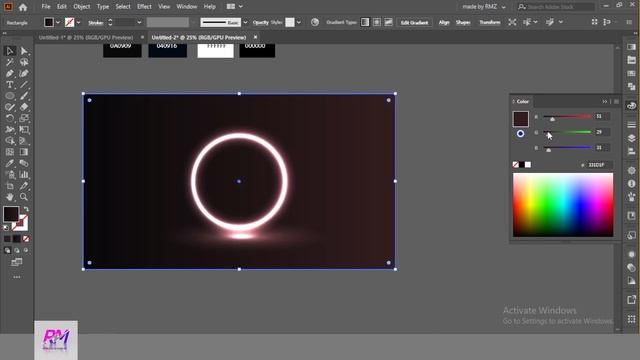This screenshot has width=640, height=360.
Task: Select the Hand tool
Action: click(10, 197)
